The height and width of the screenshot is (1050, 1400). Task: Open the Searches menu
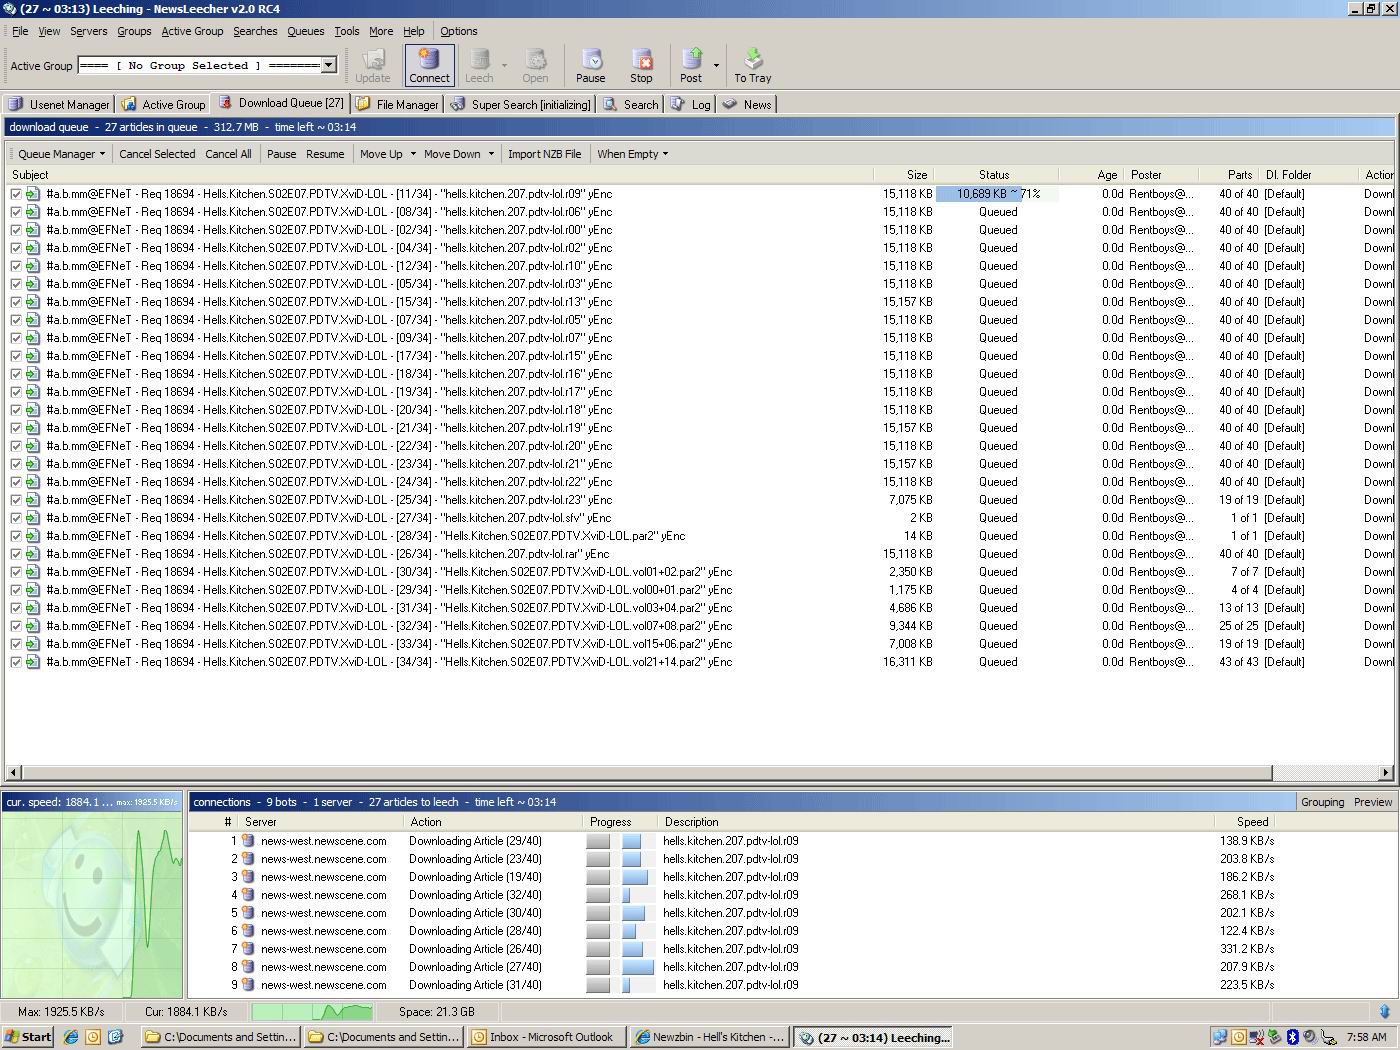(x=255, y=31)
